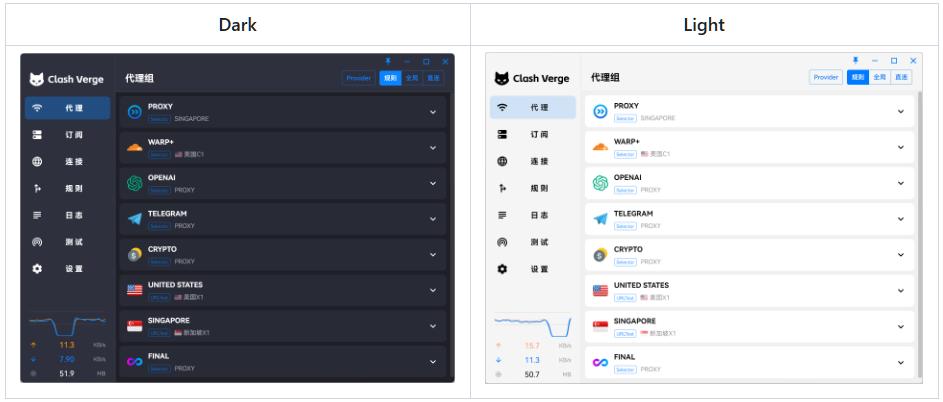Click the PROXY group icon in Dark window

click(x=135, y=112)
